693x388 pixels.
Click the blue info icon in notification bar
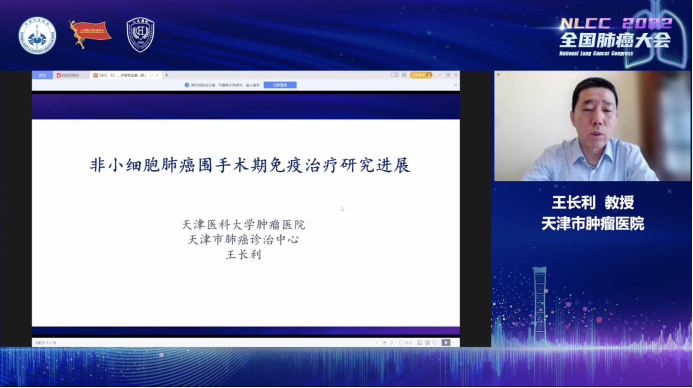187,85
